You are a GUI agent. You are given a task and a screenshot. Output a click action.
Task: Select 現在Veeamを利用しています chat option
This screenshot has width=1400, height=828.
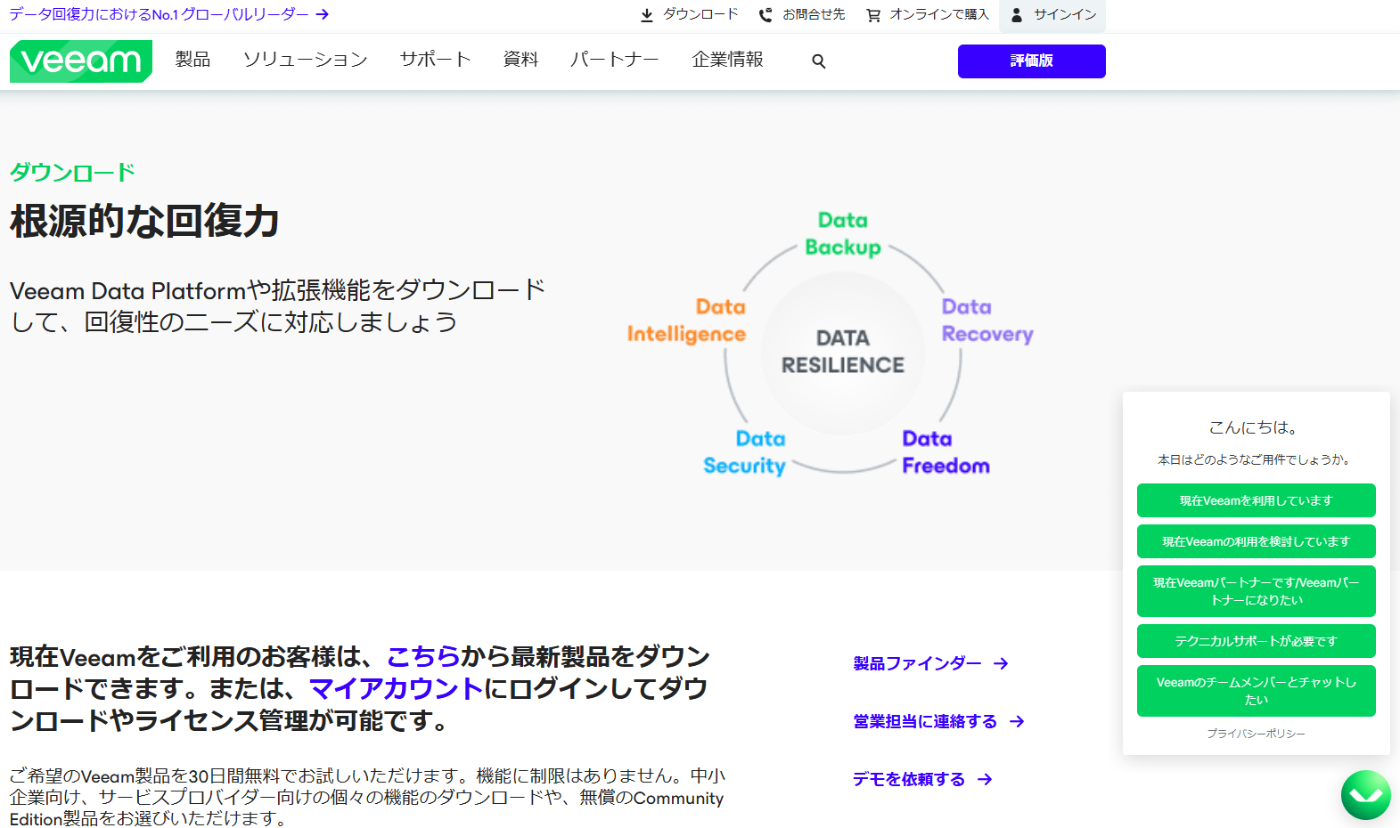[1256, 500]
